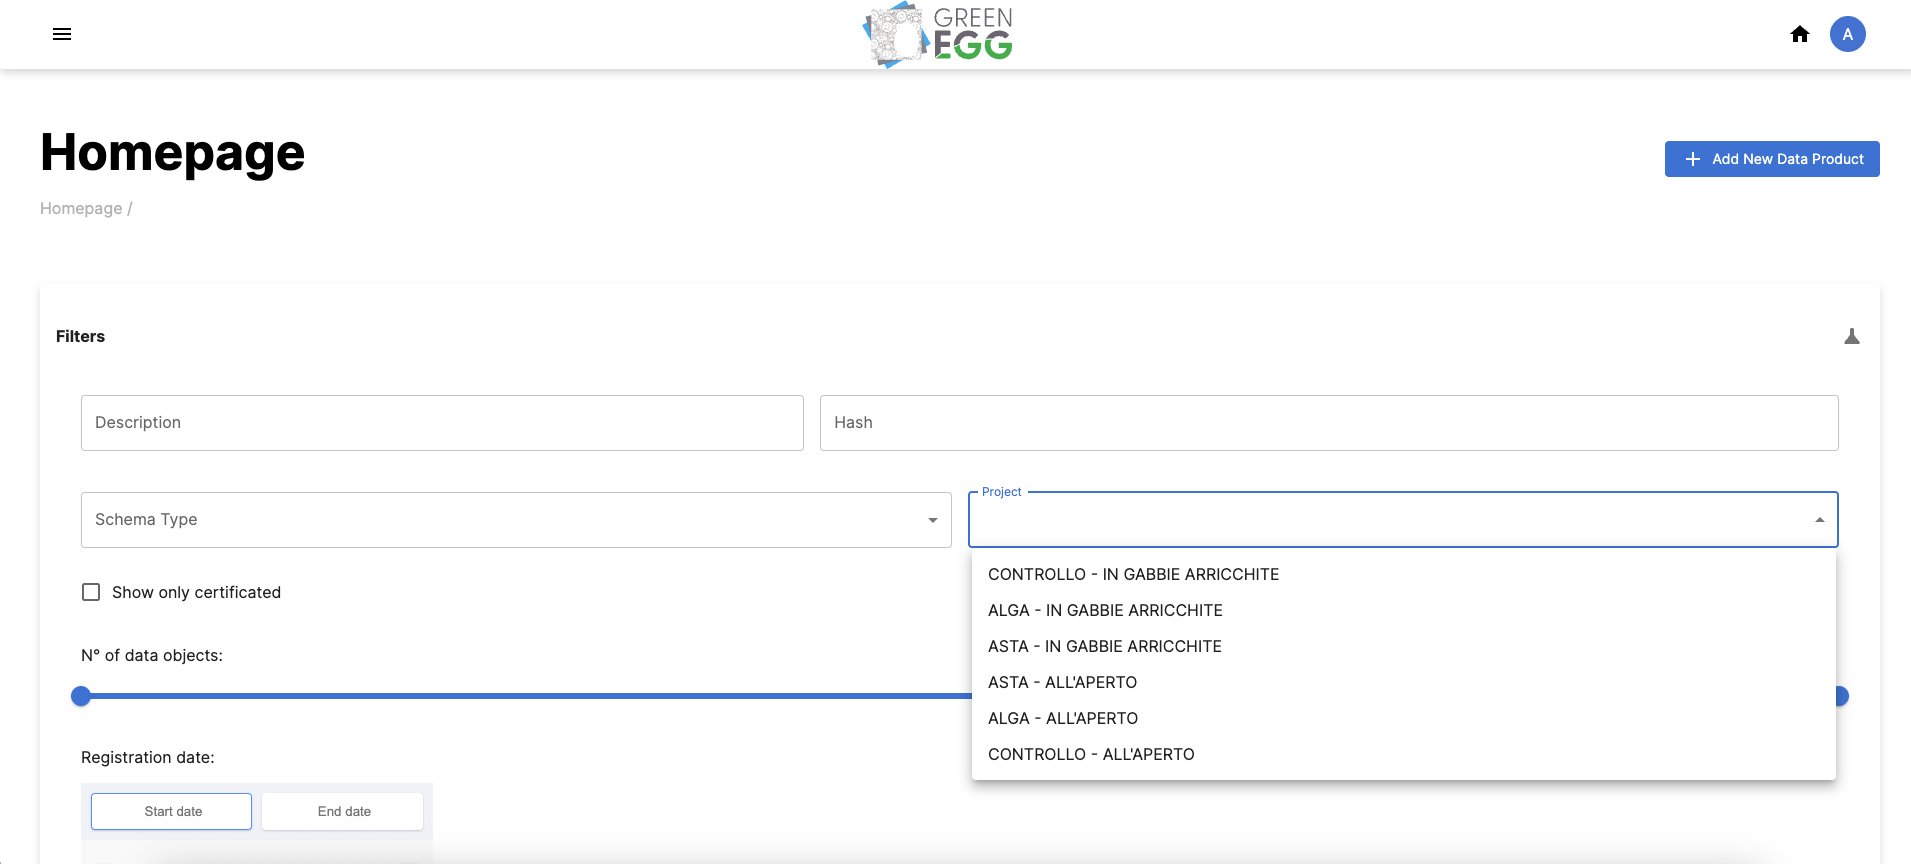Choose ALGA - IN GABBIE ARRICCHITE project
This screenshot has height=864, width=1911.
click(1105, 610)
